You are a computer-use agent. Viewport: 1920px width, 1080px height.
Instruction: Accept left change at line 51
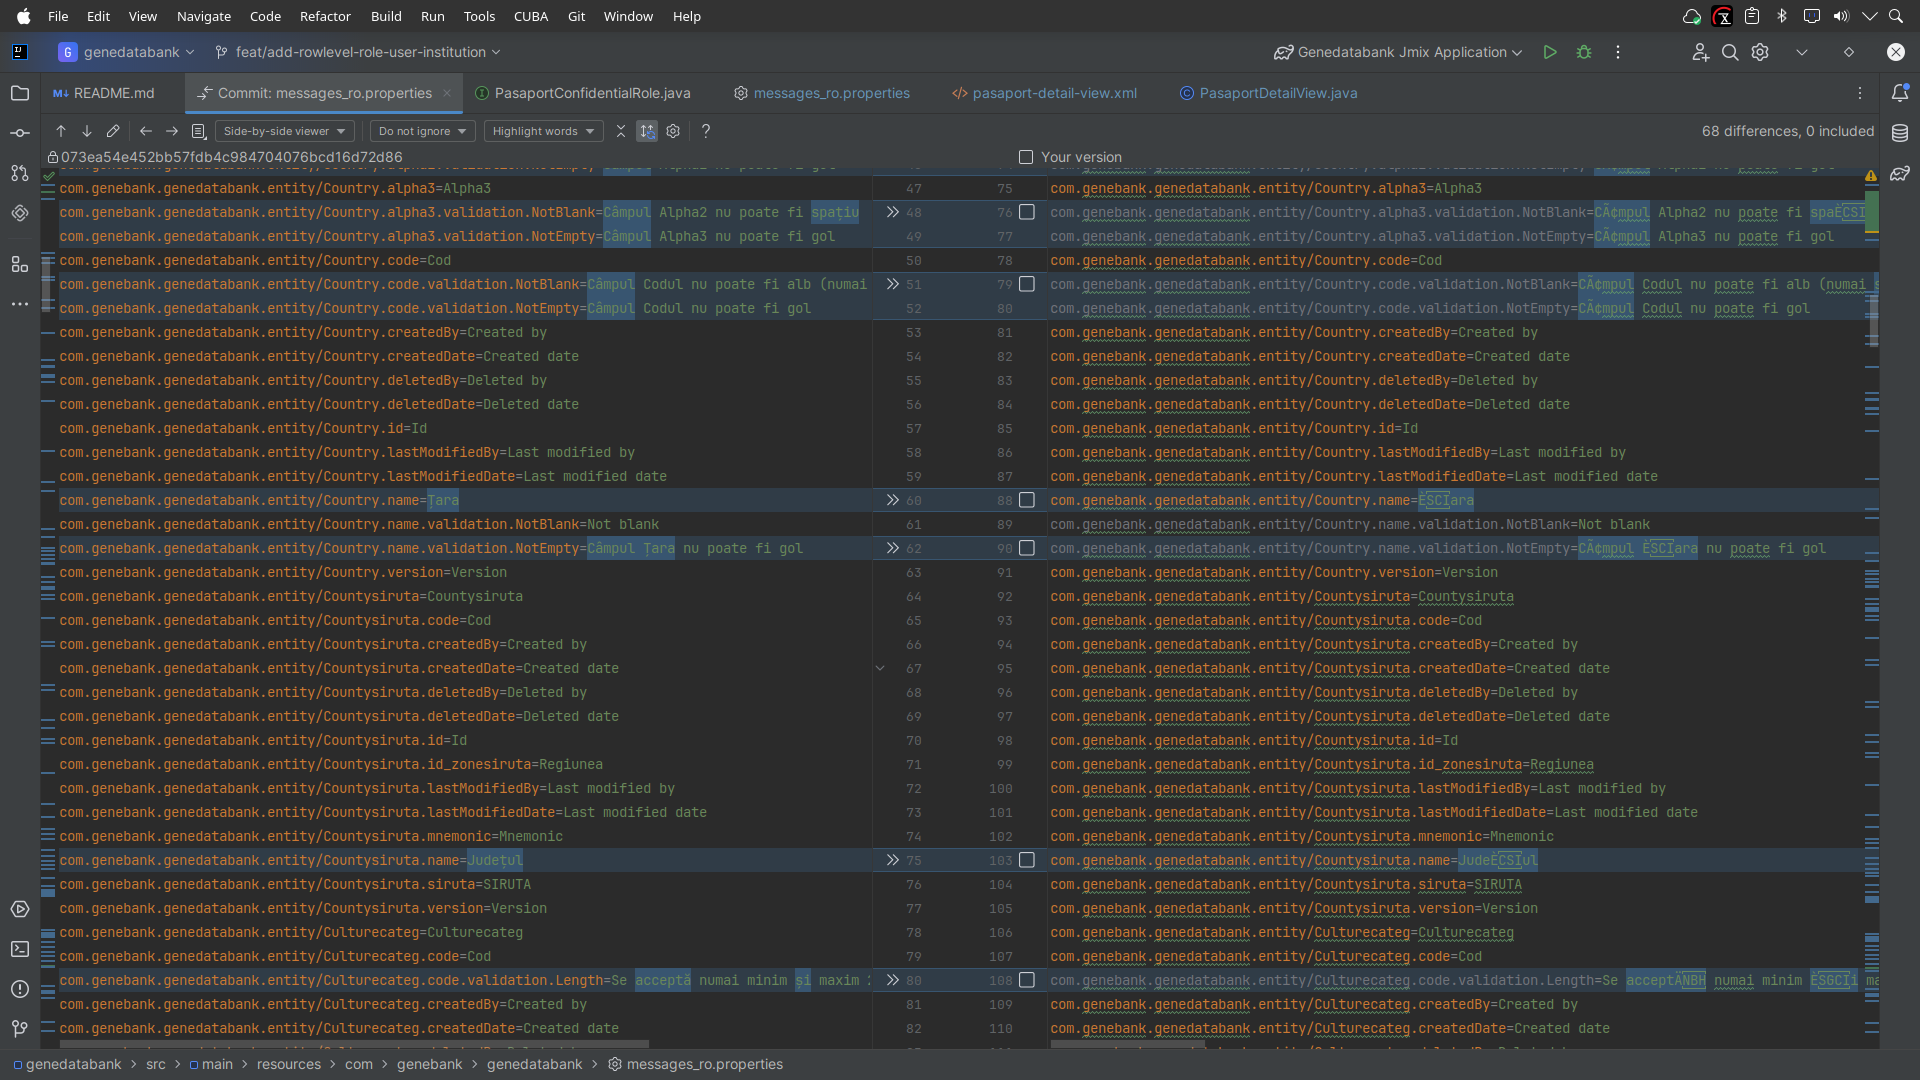pos(892,284)
